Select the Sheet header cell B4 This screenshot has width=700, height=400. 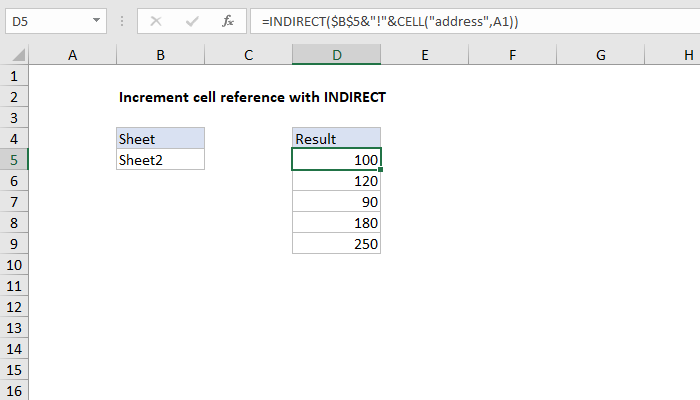pos(160,138)
